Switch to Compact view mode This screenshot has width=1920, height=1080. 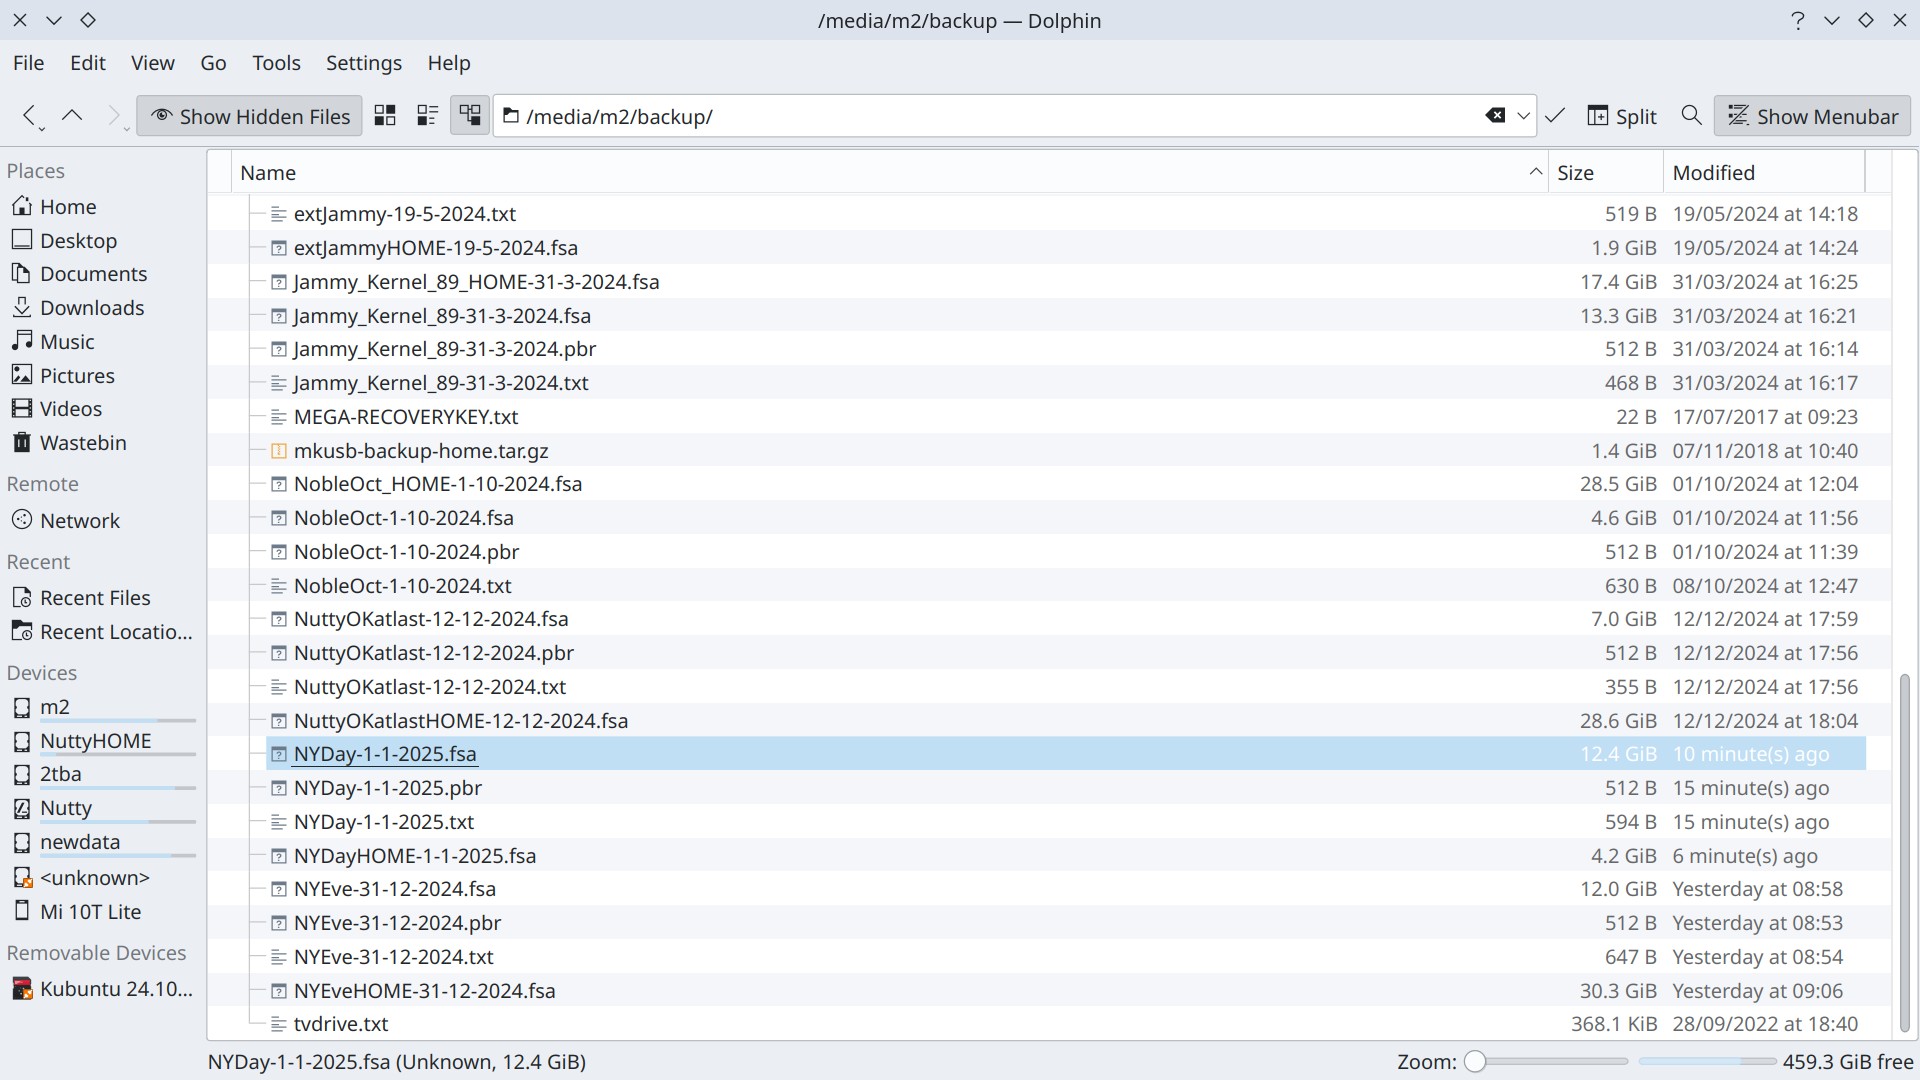click(x=427, y=116)
